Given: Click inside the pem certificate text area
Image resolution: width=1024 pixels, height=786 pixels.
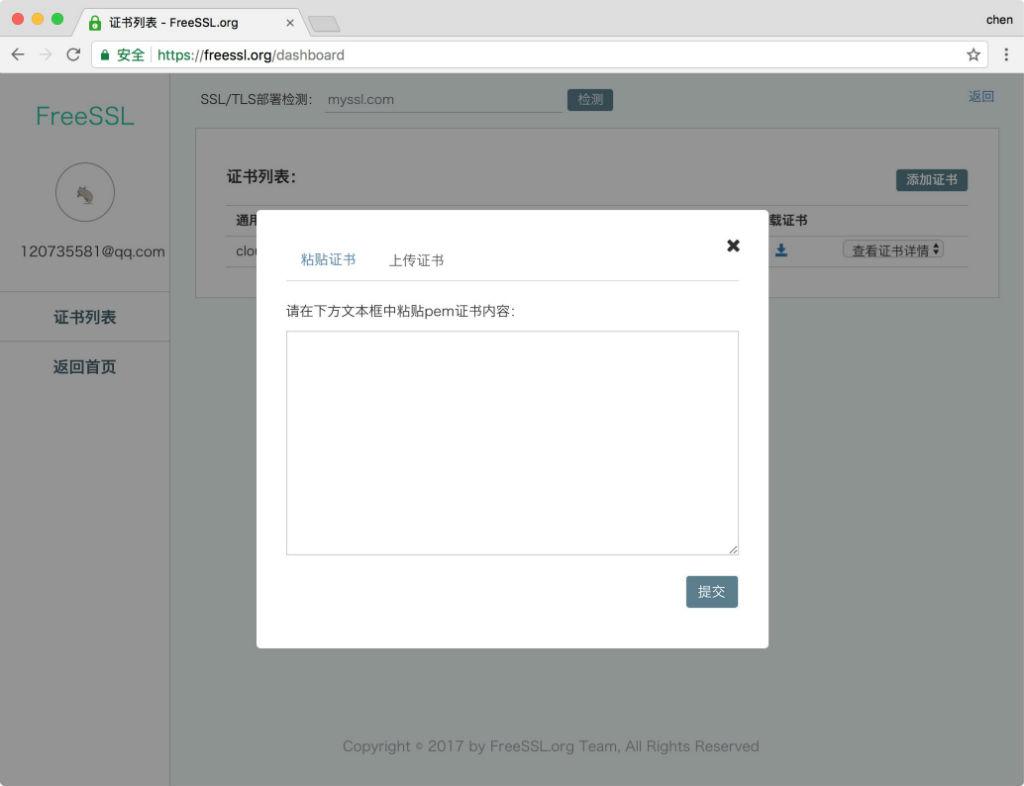Looking at the screenshot, I should 512,442.
